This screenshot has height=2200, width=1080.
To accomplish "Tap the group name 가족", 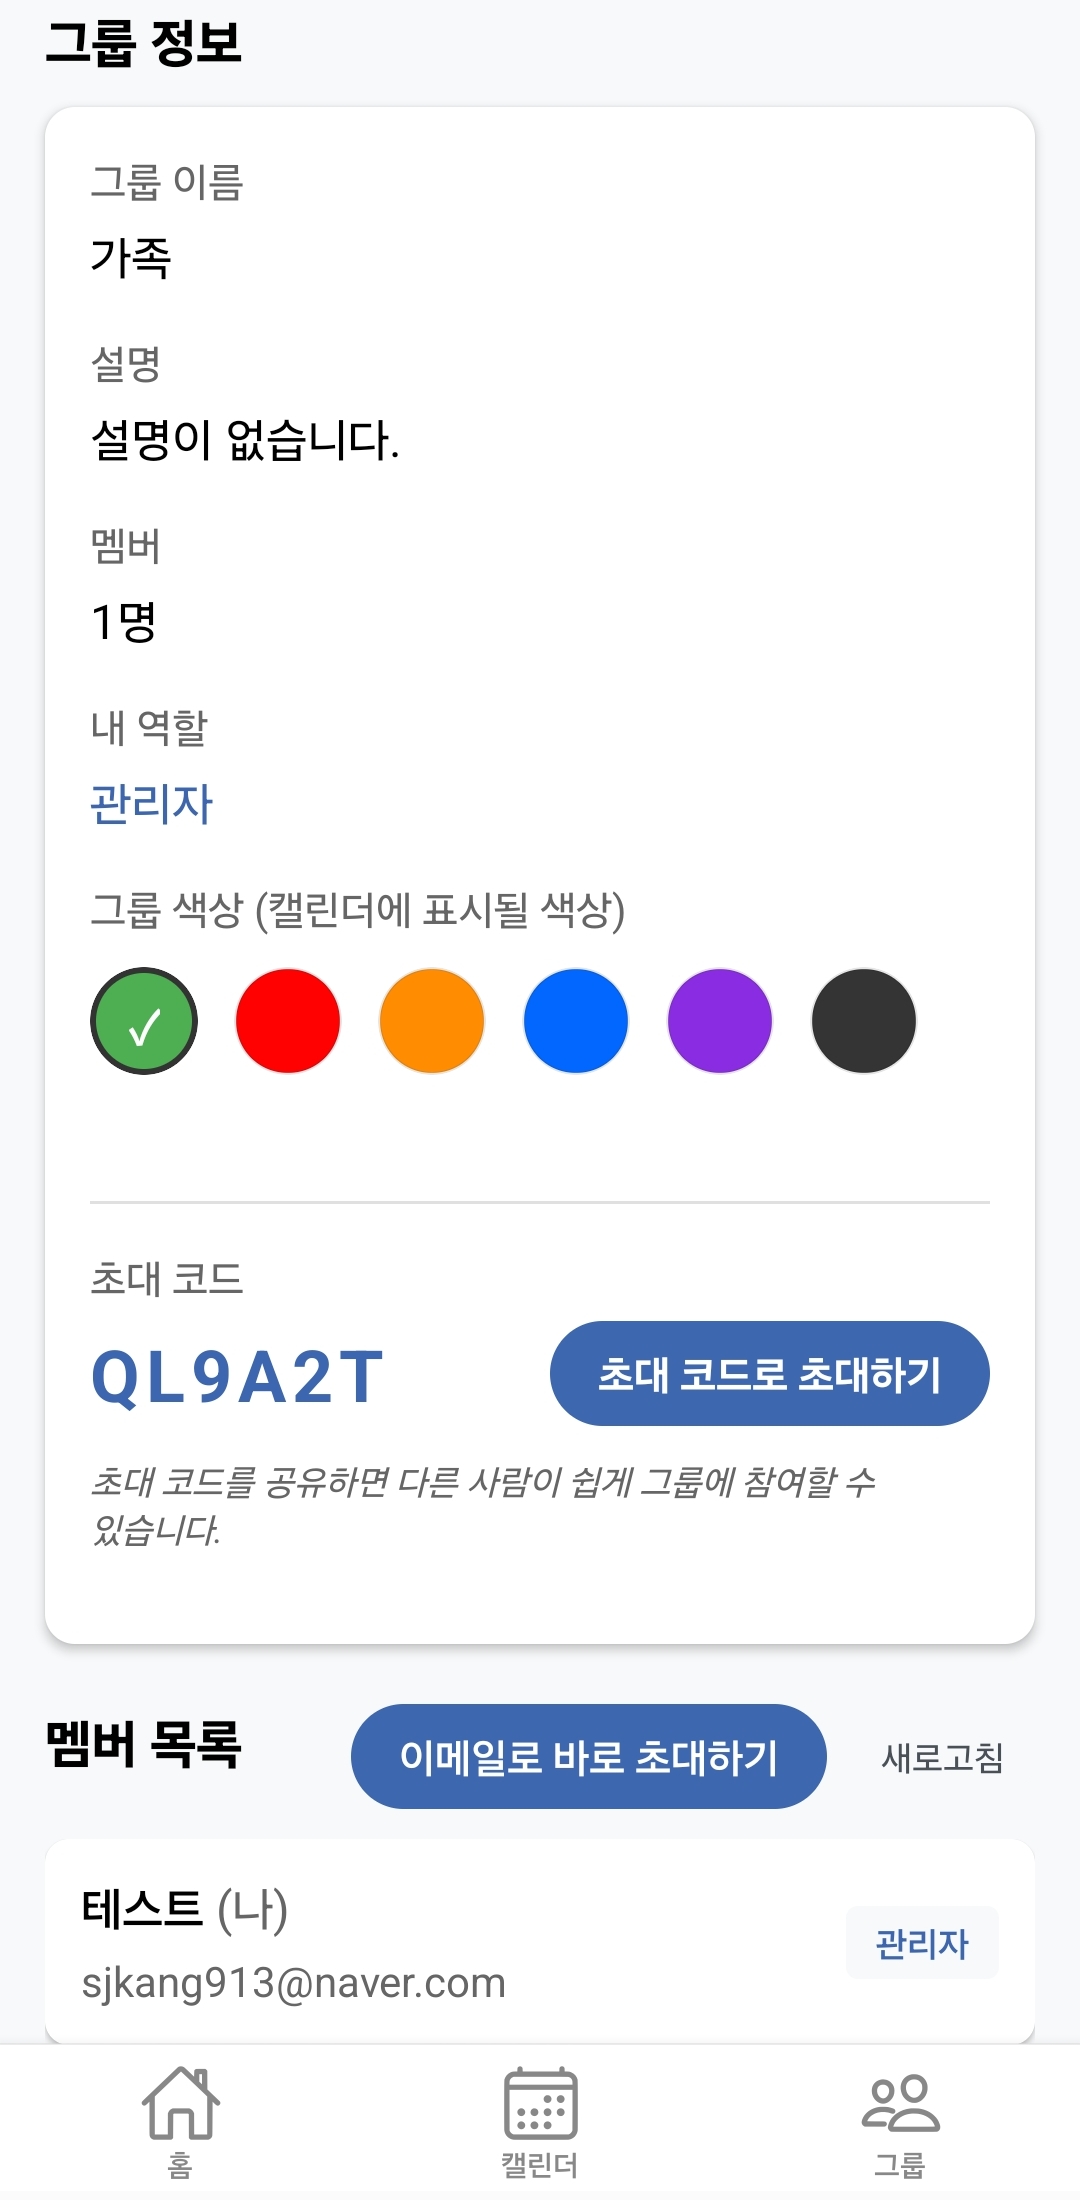I will point(131,257).
